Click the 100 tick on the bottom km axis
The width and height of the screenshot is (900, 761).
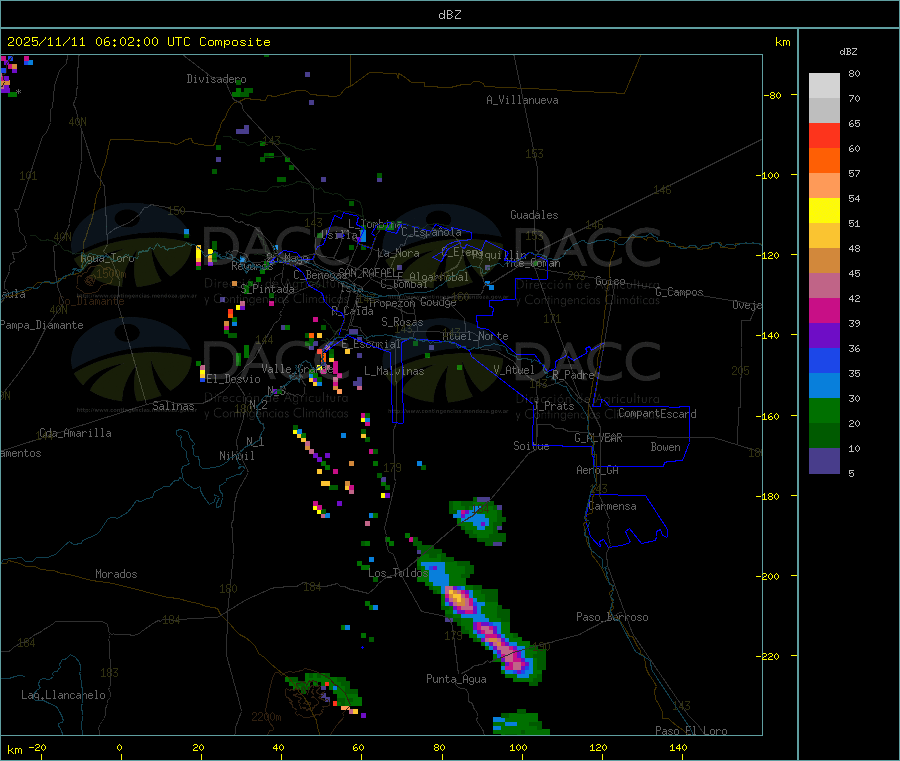click(518, 747)
